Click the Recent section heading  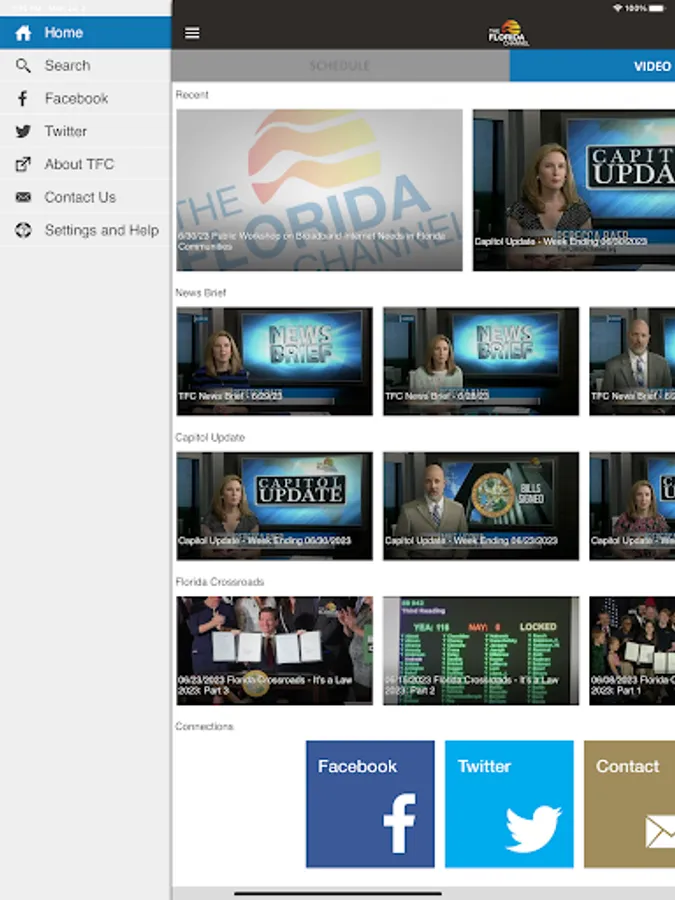click(x=192, y=95)
